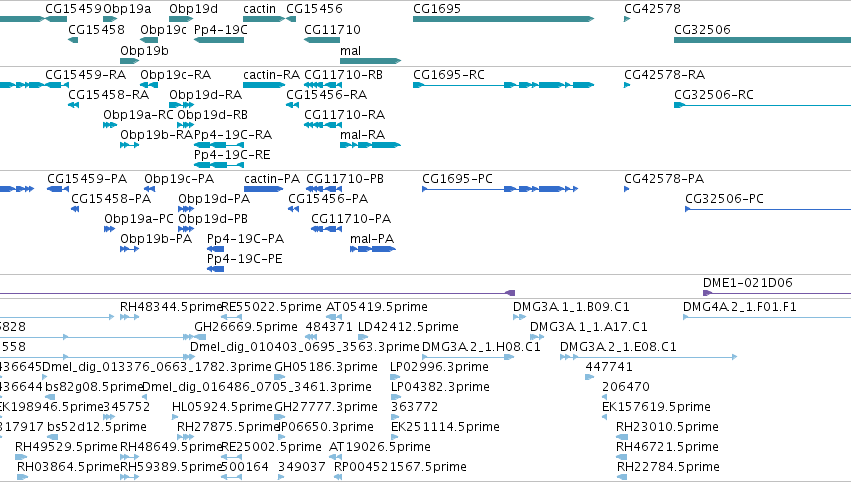Select the DMG3A.2_1.H08.C1 label

point(481,346)
